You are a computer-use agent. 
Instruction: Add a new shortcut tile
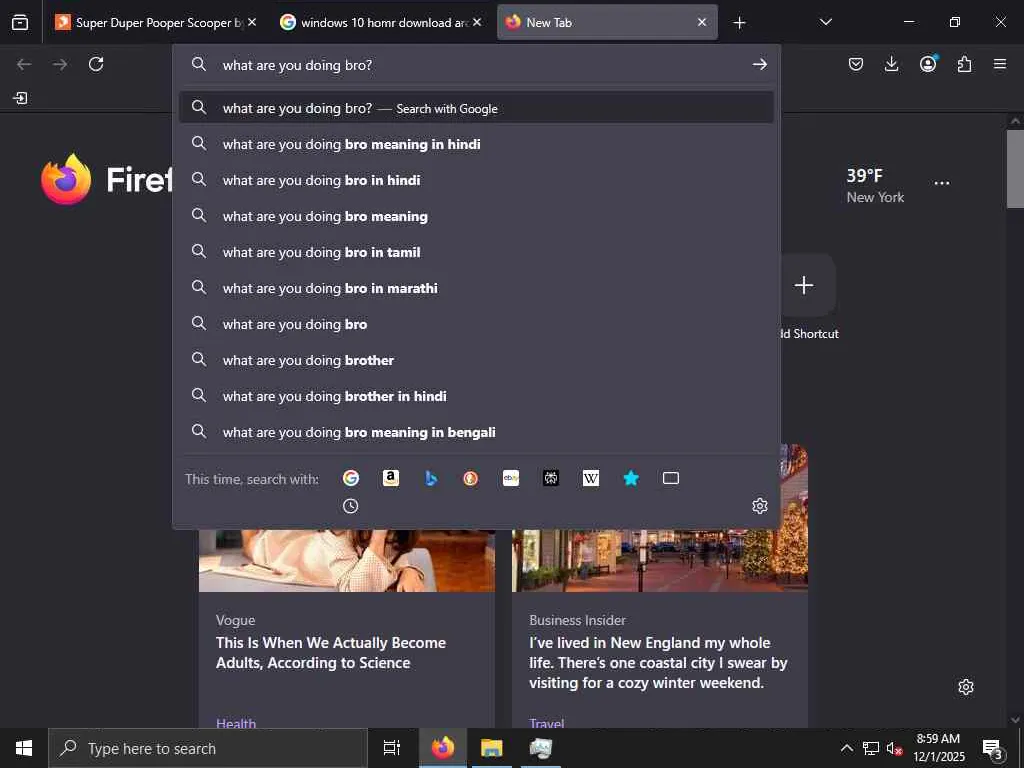click(x=804, y=285)
